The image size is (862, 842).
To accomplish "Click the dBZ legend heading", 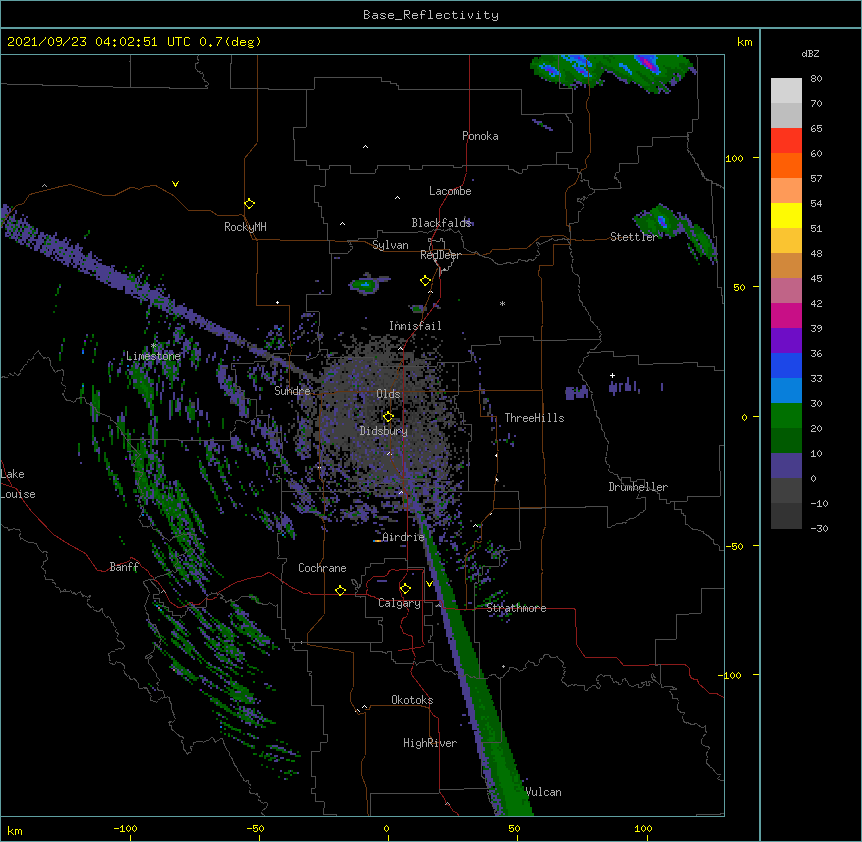I will [x=810, y=53].
